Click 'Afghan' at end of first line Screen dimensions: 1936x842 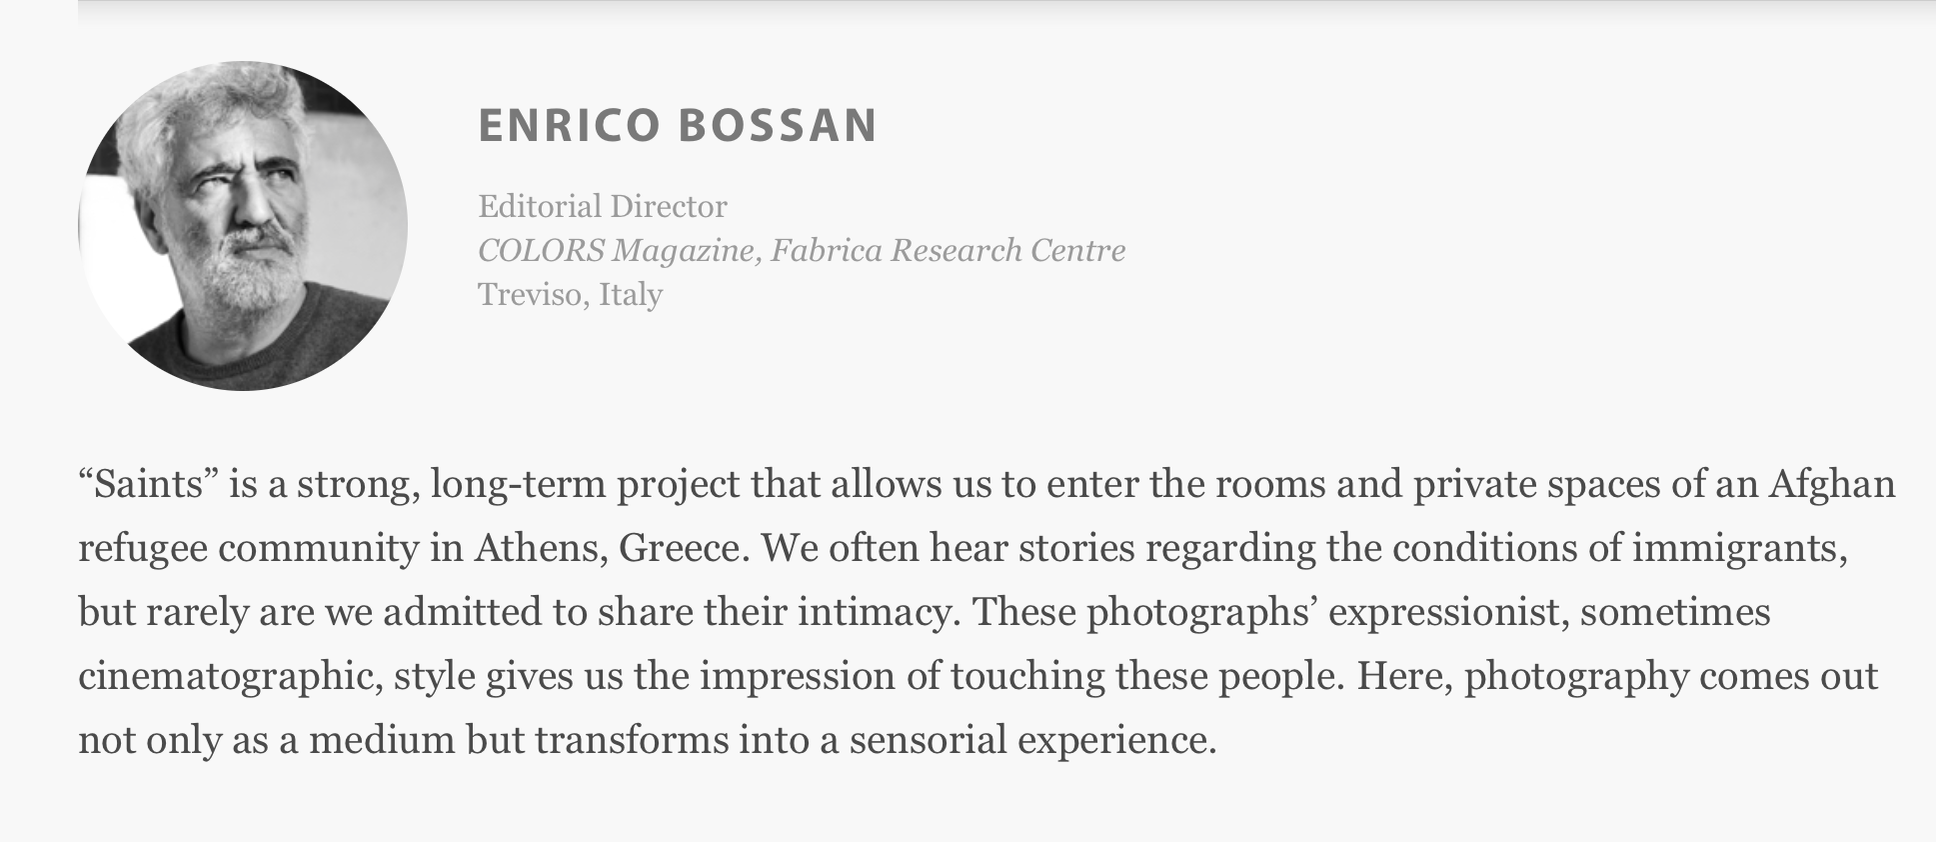[x=1832, y=485]
